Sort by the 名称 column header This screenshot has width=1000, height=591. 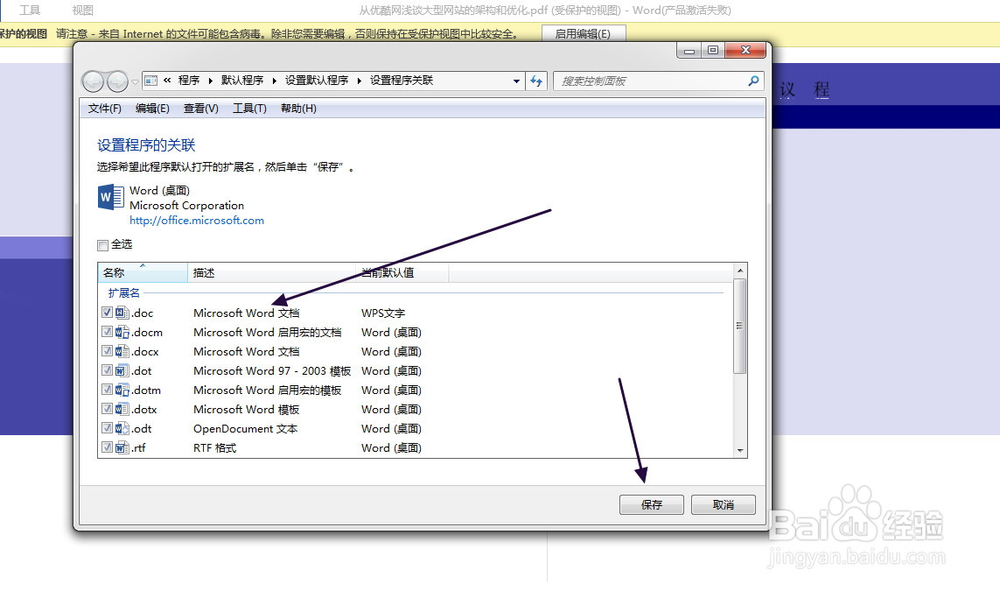(x=143, y=273)
